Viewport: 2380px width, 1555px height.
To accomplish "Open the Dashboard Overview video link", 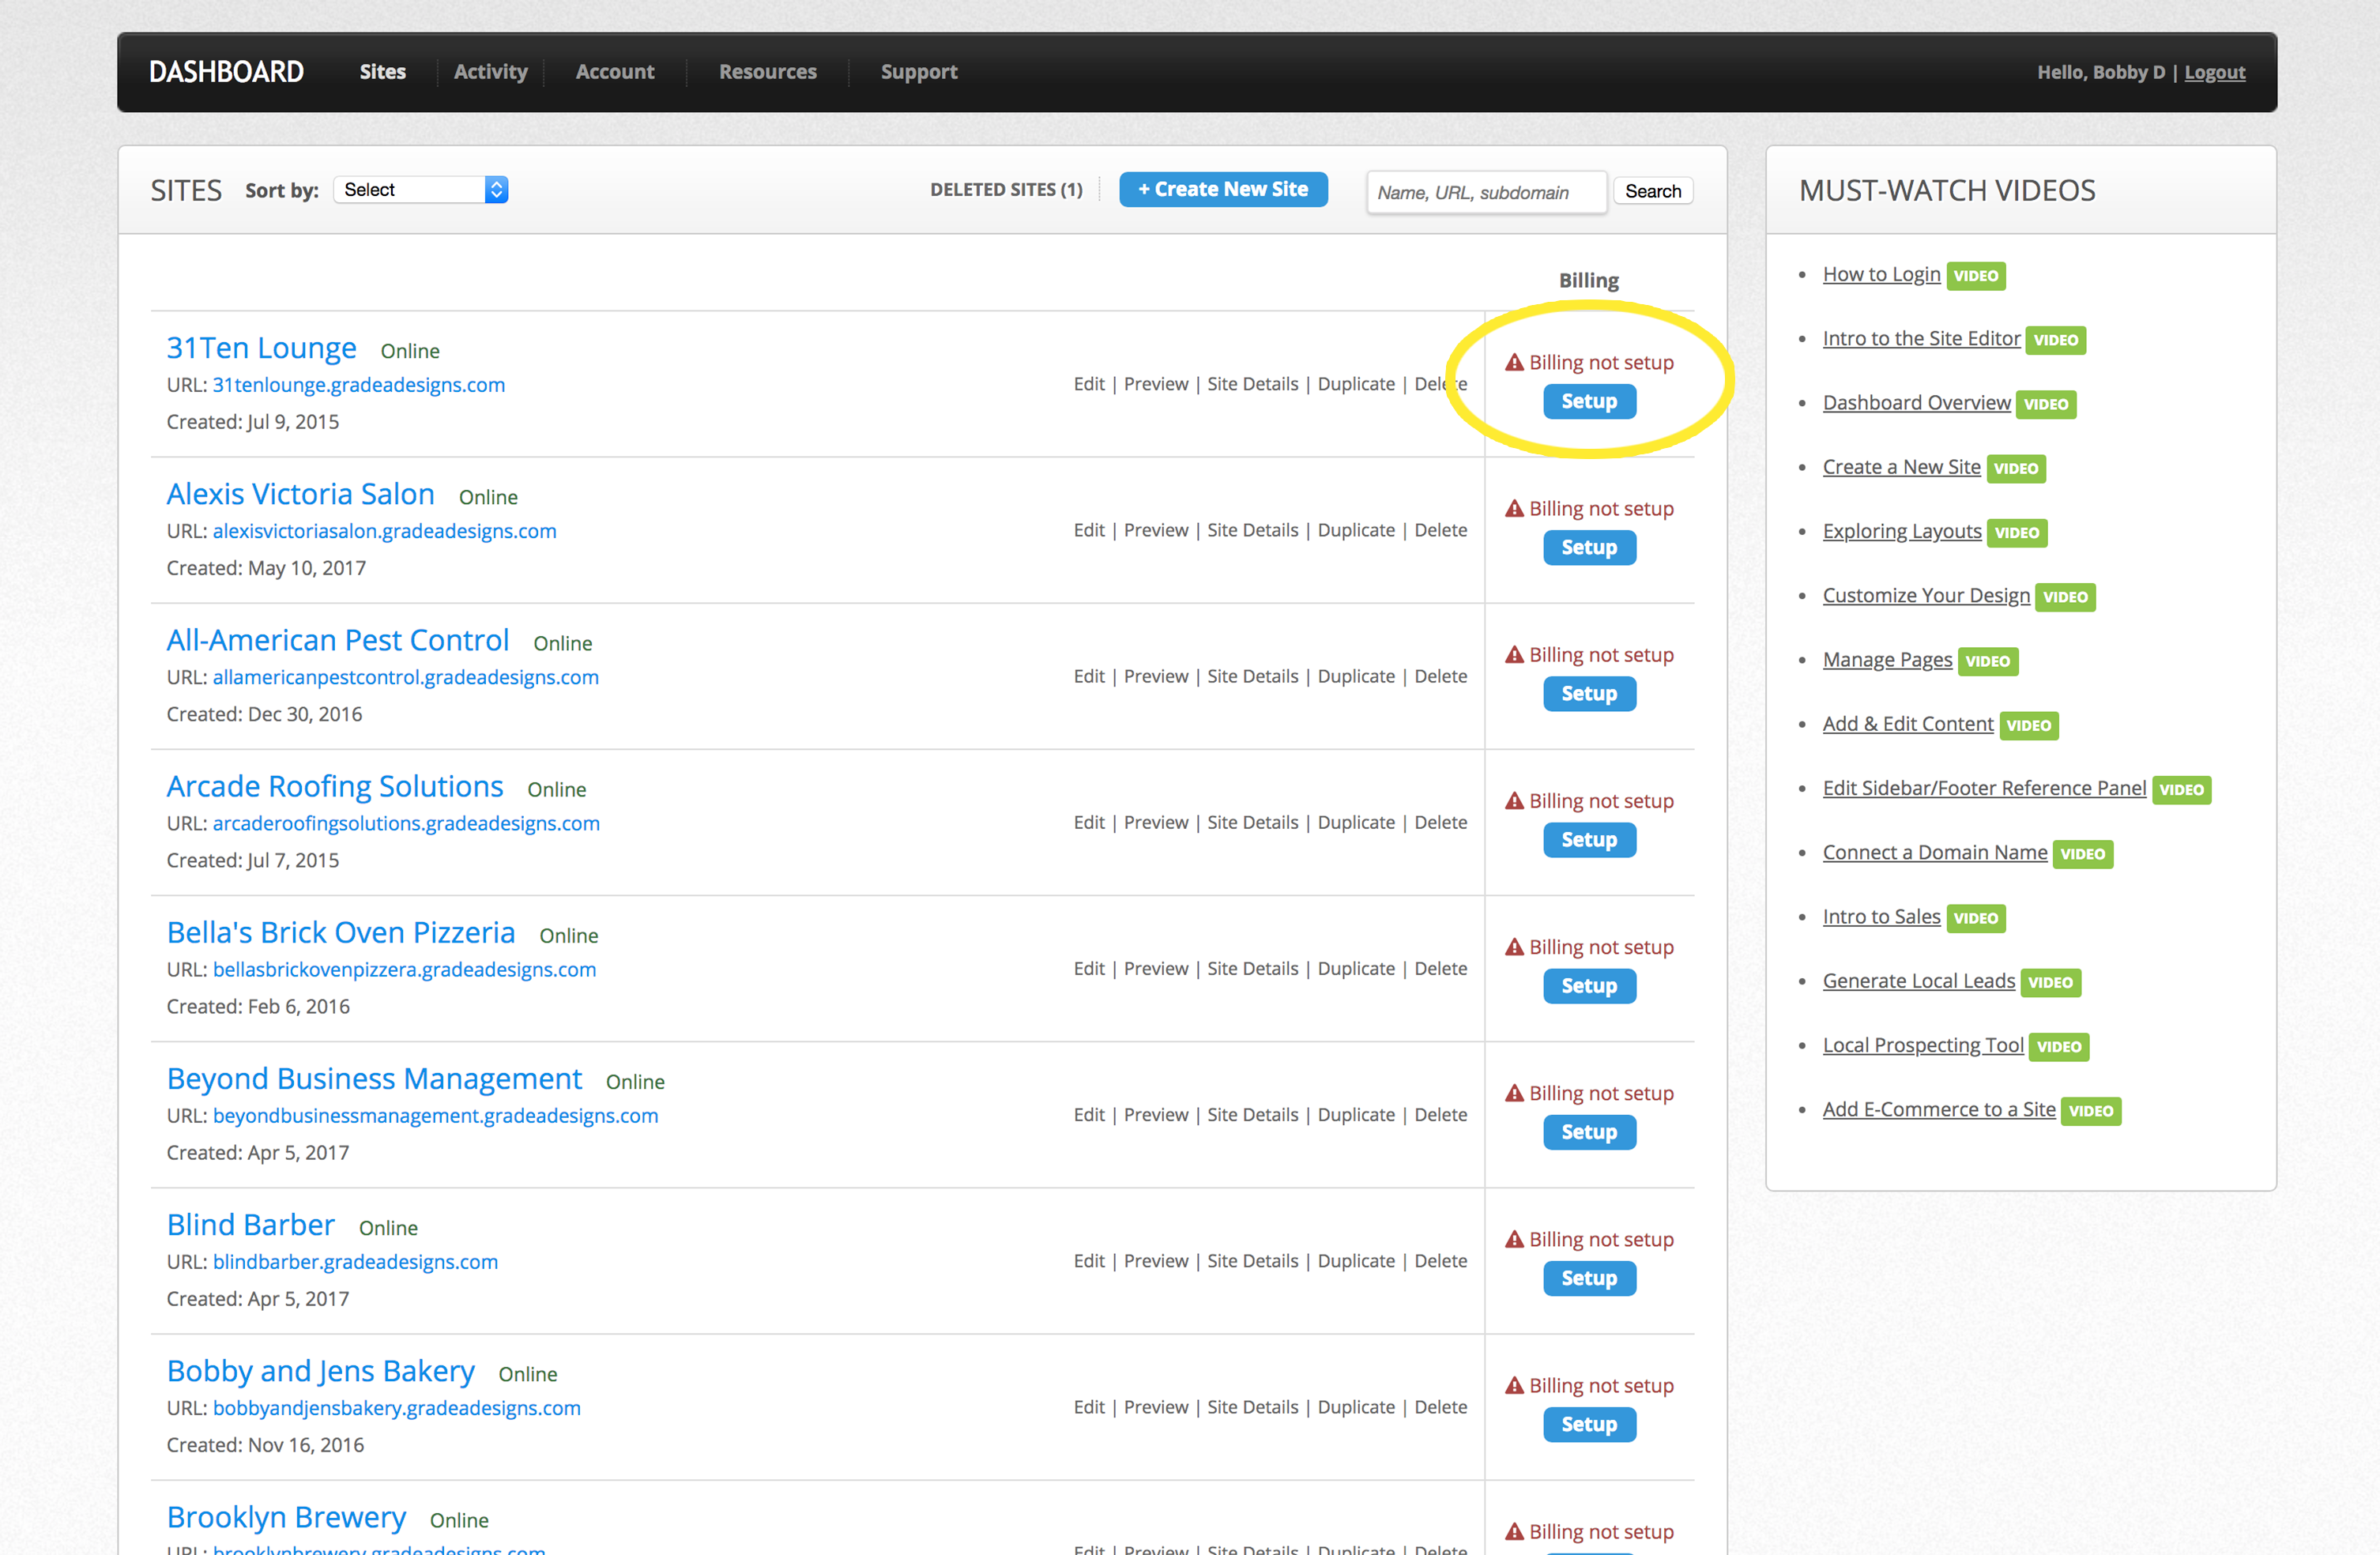I will pos(1916,402).
